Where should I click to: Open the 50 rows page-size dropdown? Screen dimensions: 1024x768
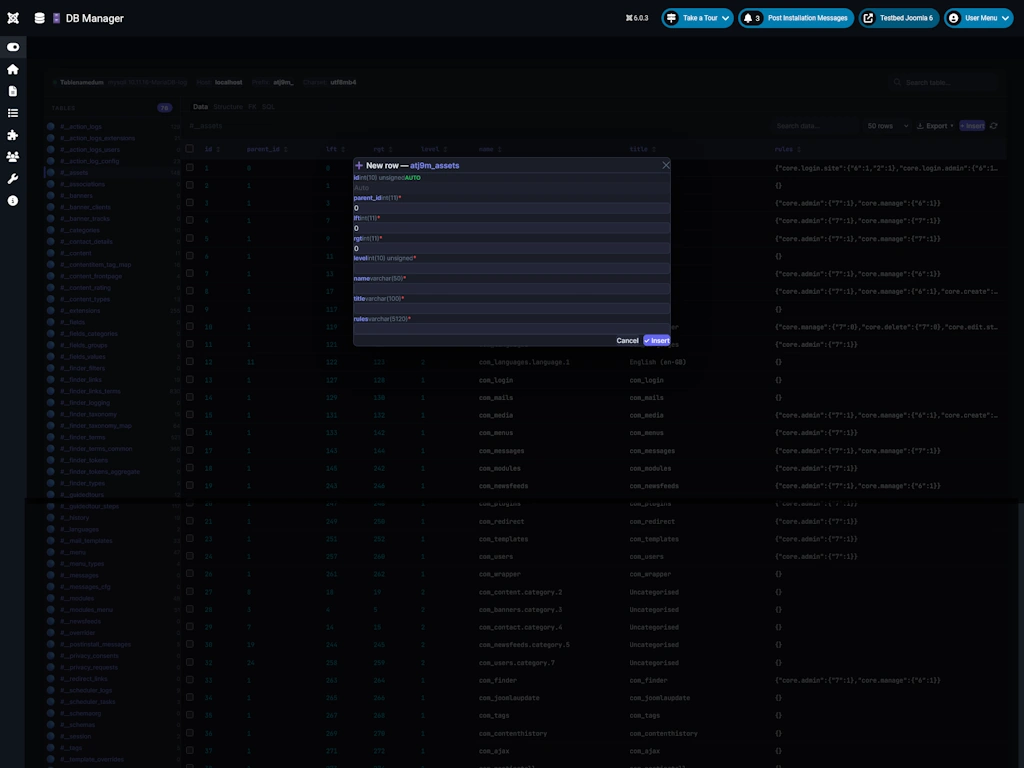click(x=887, y=126)
